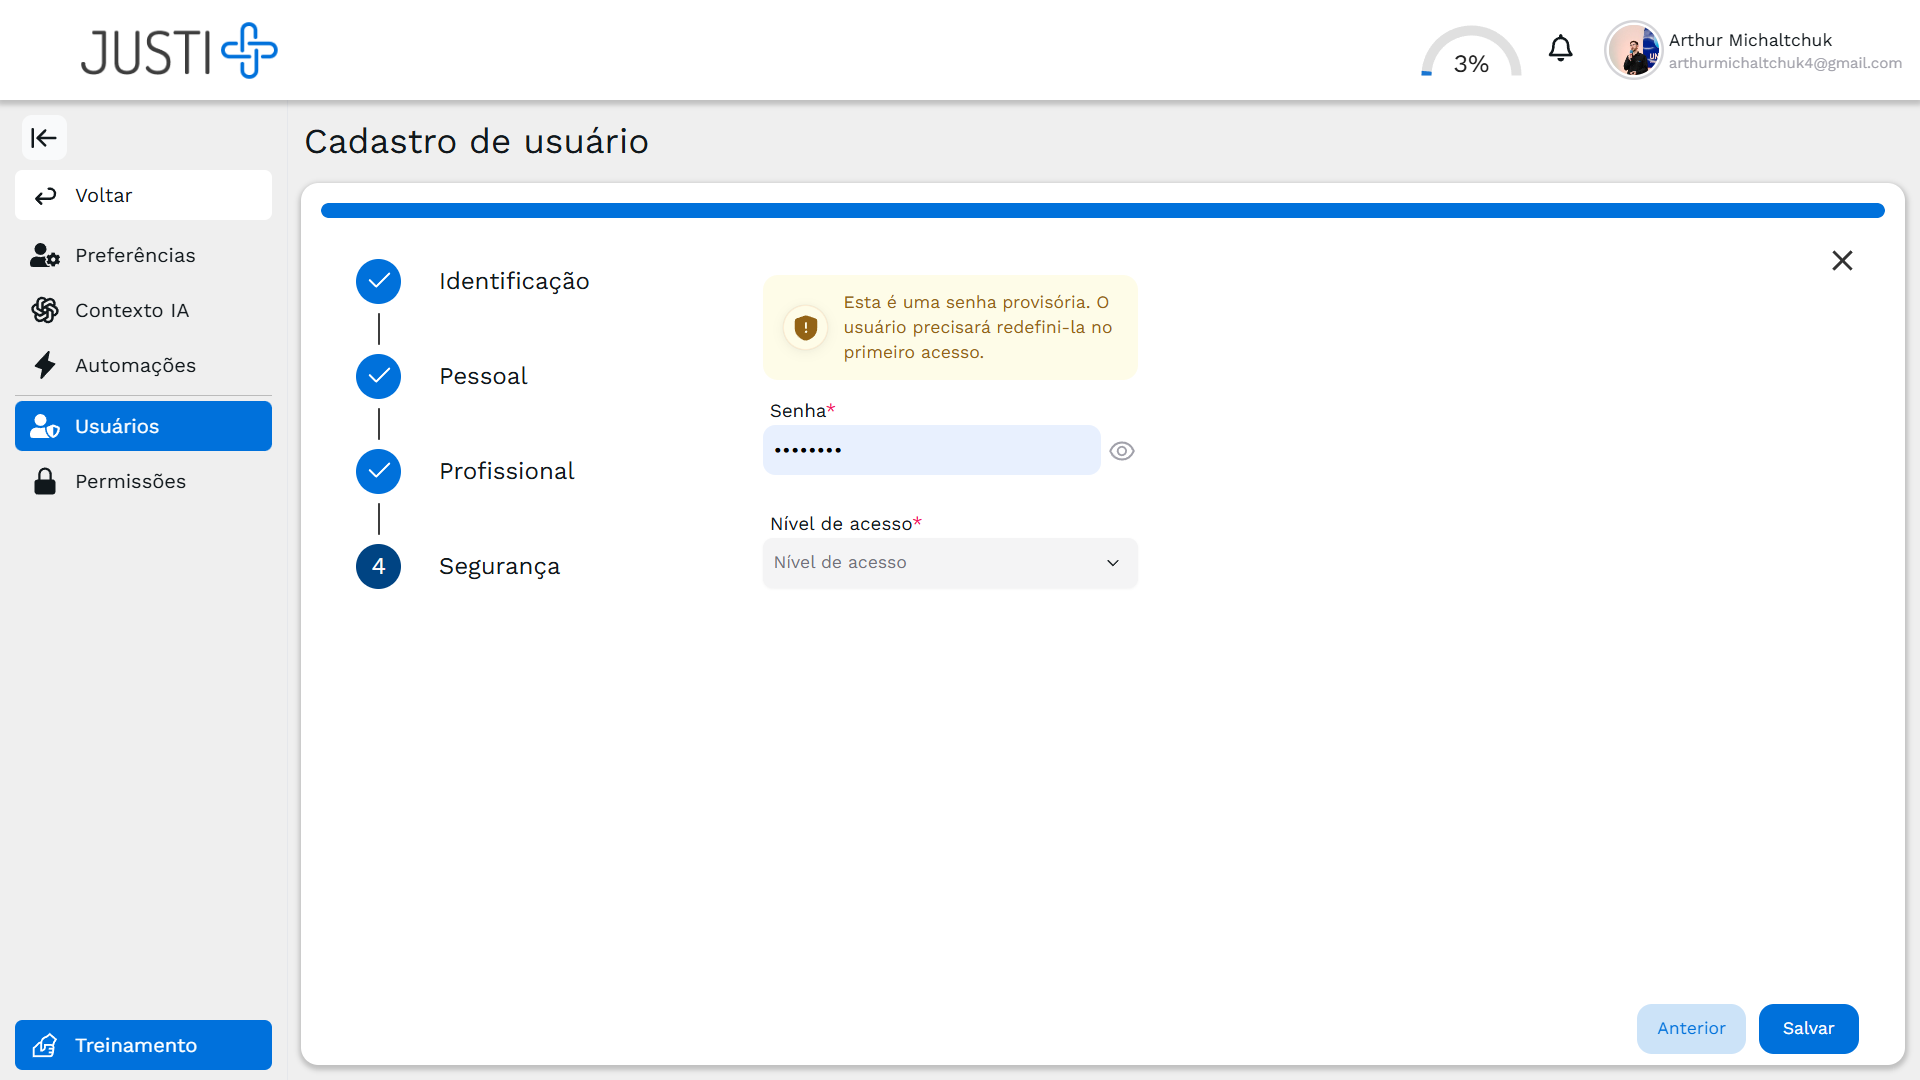Screen dimensions: 1920x1080
Task: Open Arthur Michaltchuk profile avatar
Action: pos(1633,50)
